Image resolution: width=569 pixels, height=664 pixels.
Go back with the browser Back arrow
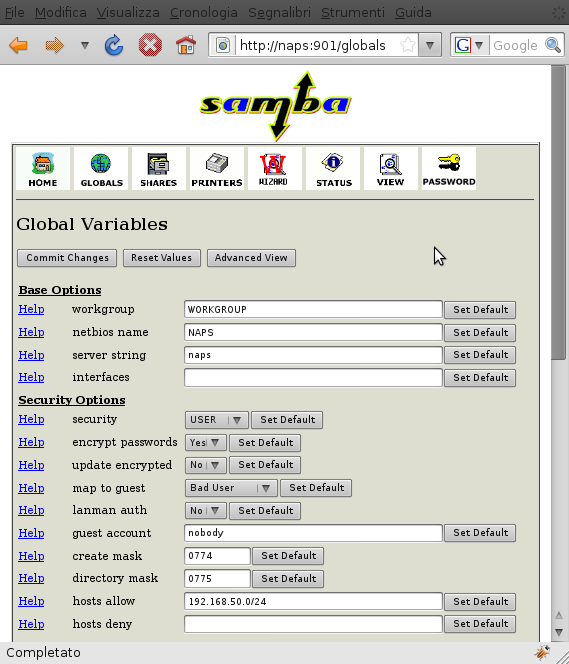(x=18, y=45)
